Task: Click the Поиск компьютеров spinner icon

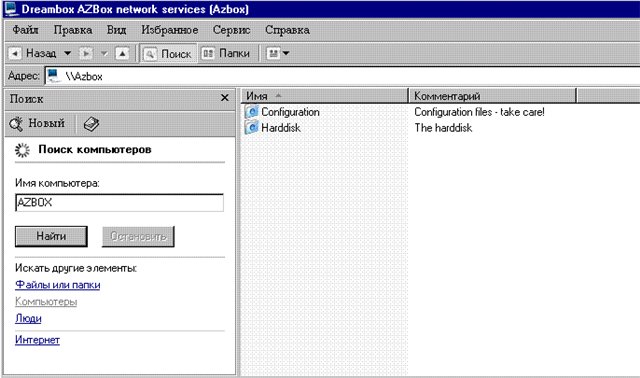Action: (x=22, y=150)
